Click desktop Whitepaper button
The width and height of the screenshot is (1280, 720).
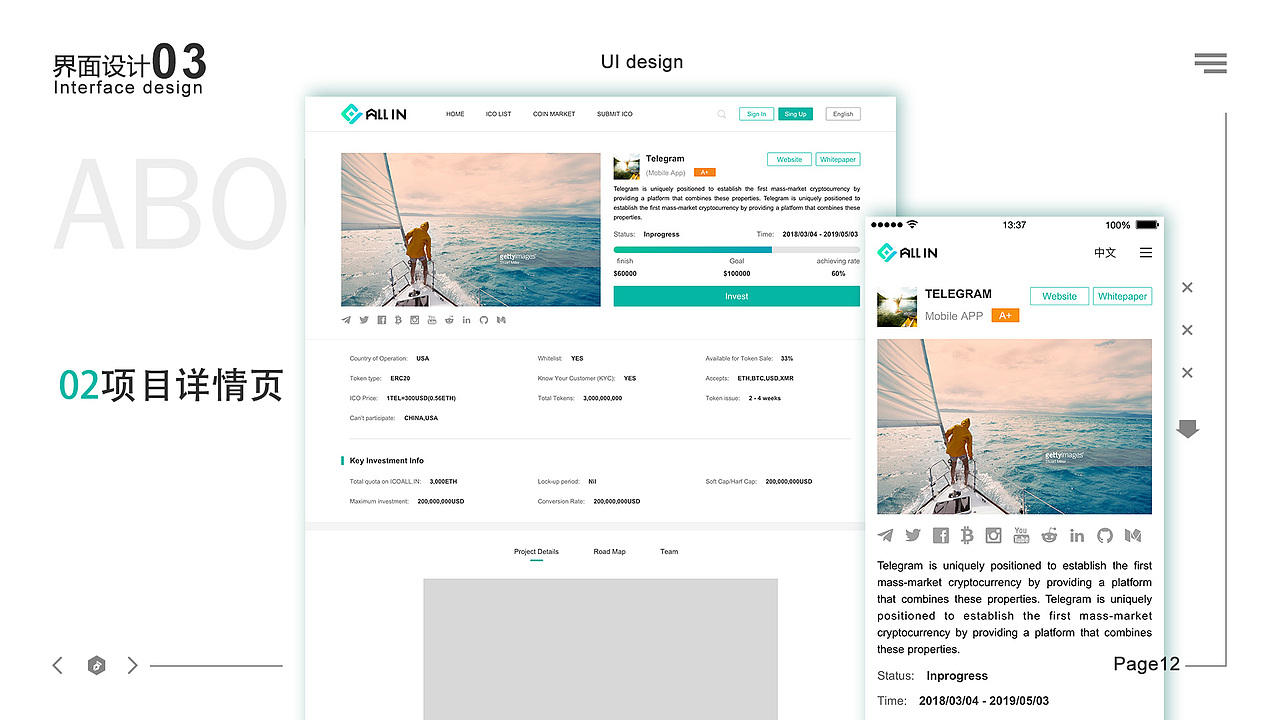click(x=838, y=159)
